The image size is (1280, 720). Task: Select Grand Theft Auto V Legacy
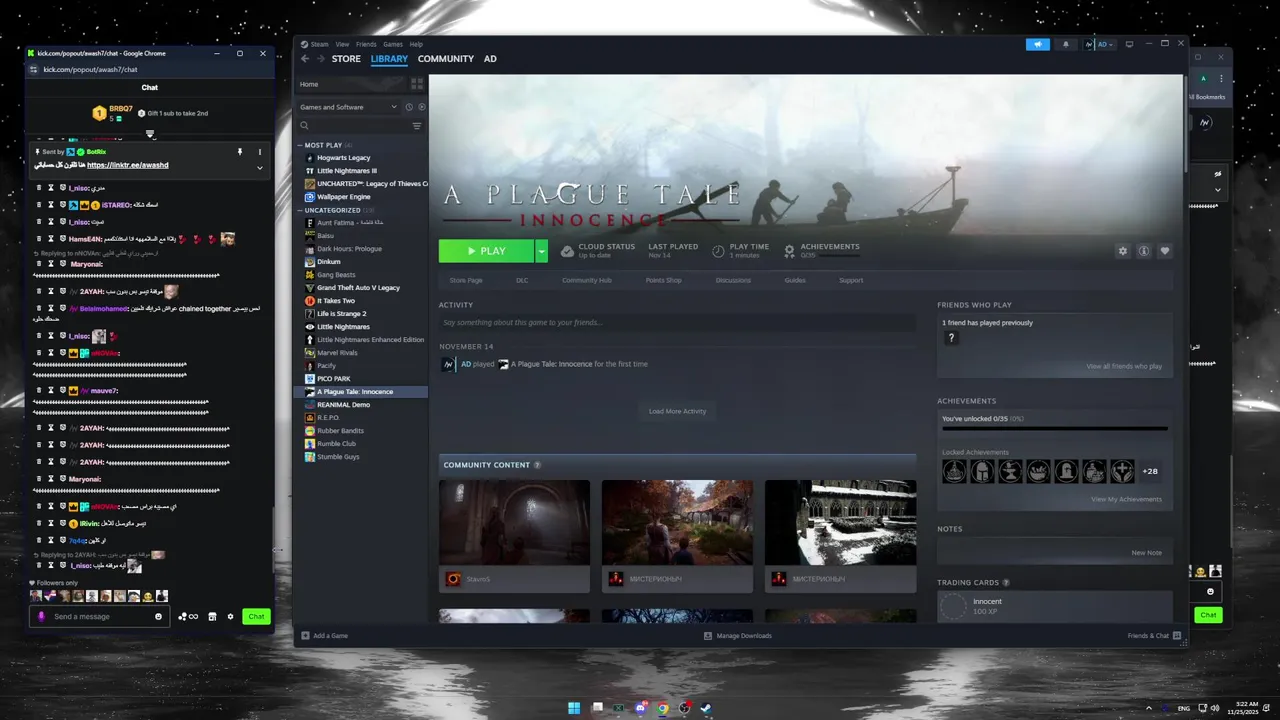(358, 288)
